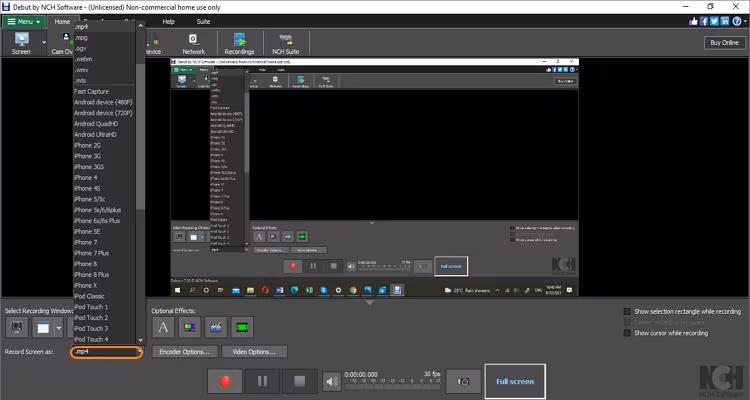The width and height of the screenshot is (750, 400).
Task: Open the Network camera source
Action: coord(193,43)
